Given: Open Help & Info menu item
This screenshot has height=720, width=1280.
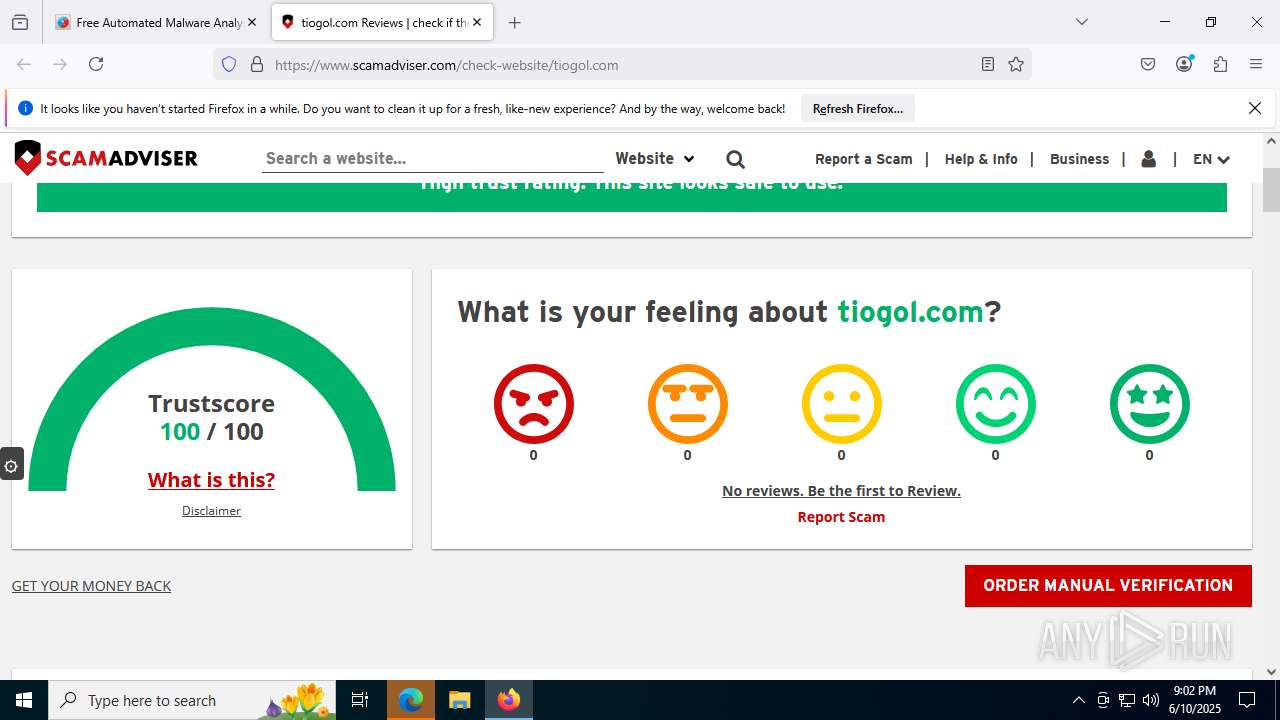Looking at the screenshot, I should click(981, 159).
